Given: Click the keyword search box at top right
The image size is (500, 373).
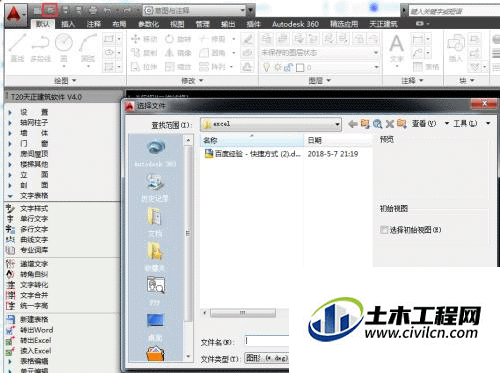Looking at the screenshot, I should 454,11.
